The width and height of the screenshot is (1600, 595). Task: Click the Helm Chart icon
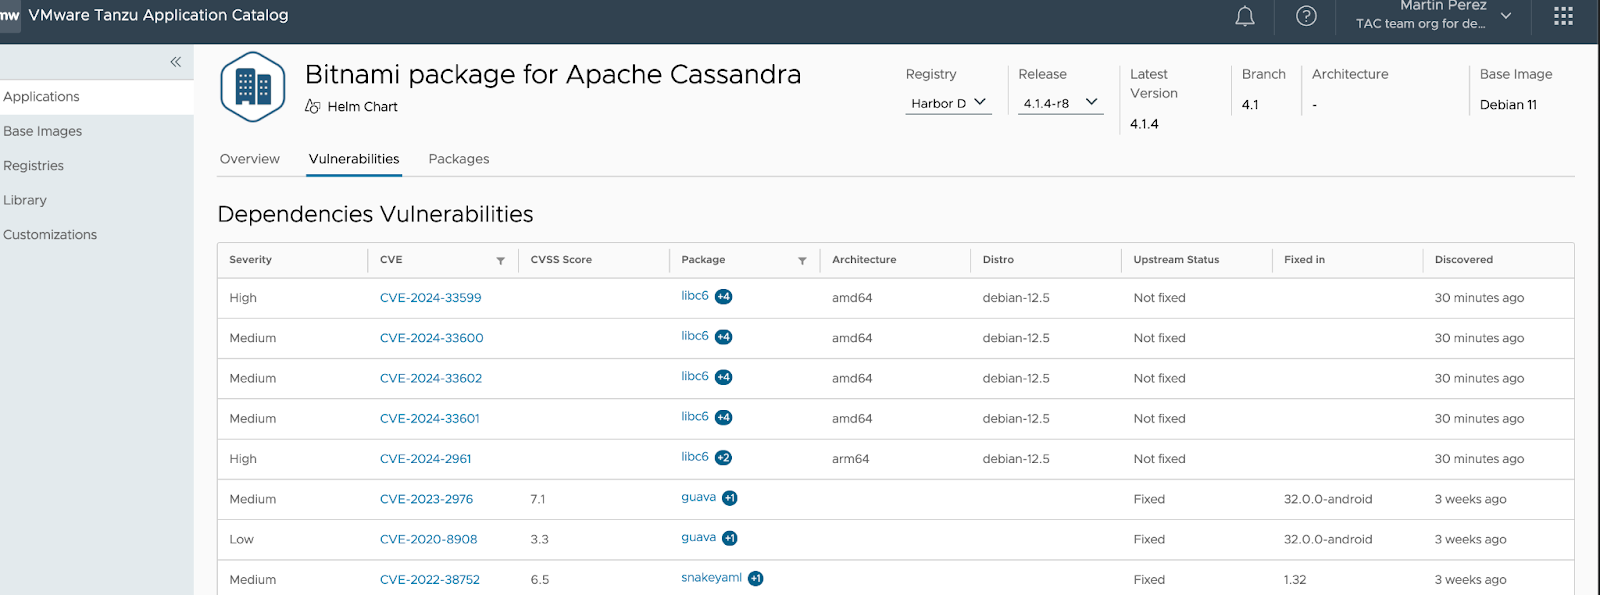pos(313,106)
